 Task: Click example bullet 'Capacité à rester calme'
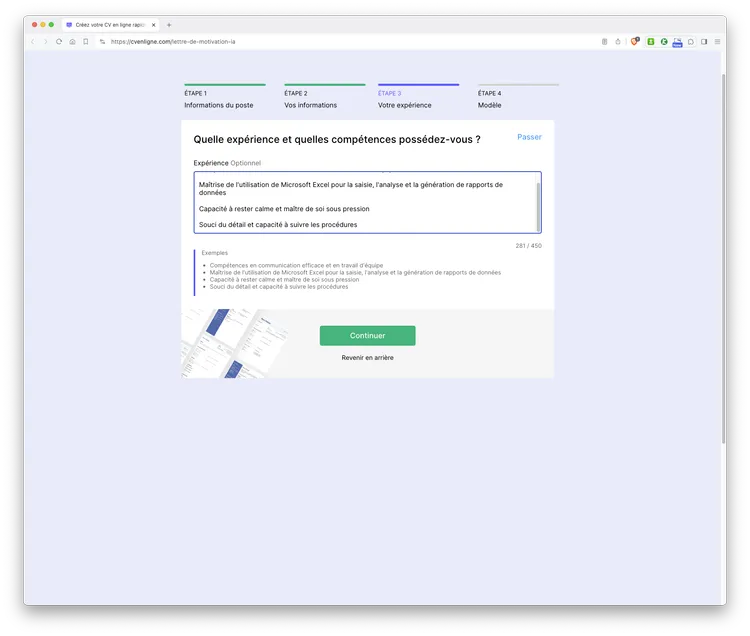click(284, 280)
